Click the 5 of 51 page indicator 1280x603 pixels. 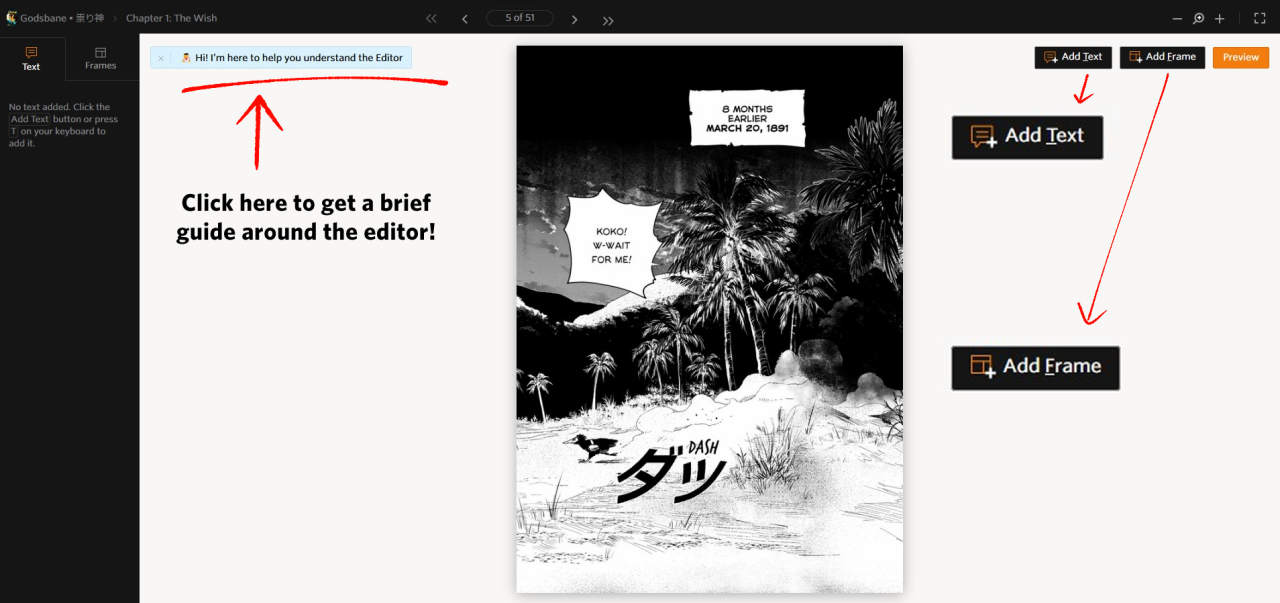click(x=520, y=18)
